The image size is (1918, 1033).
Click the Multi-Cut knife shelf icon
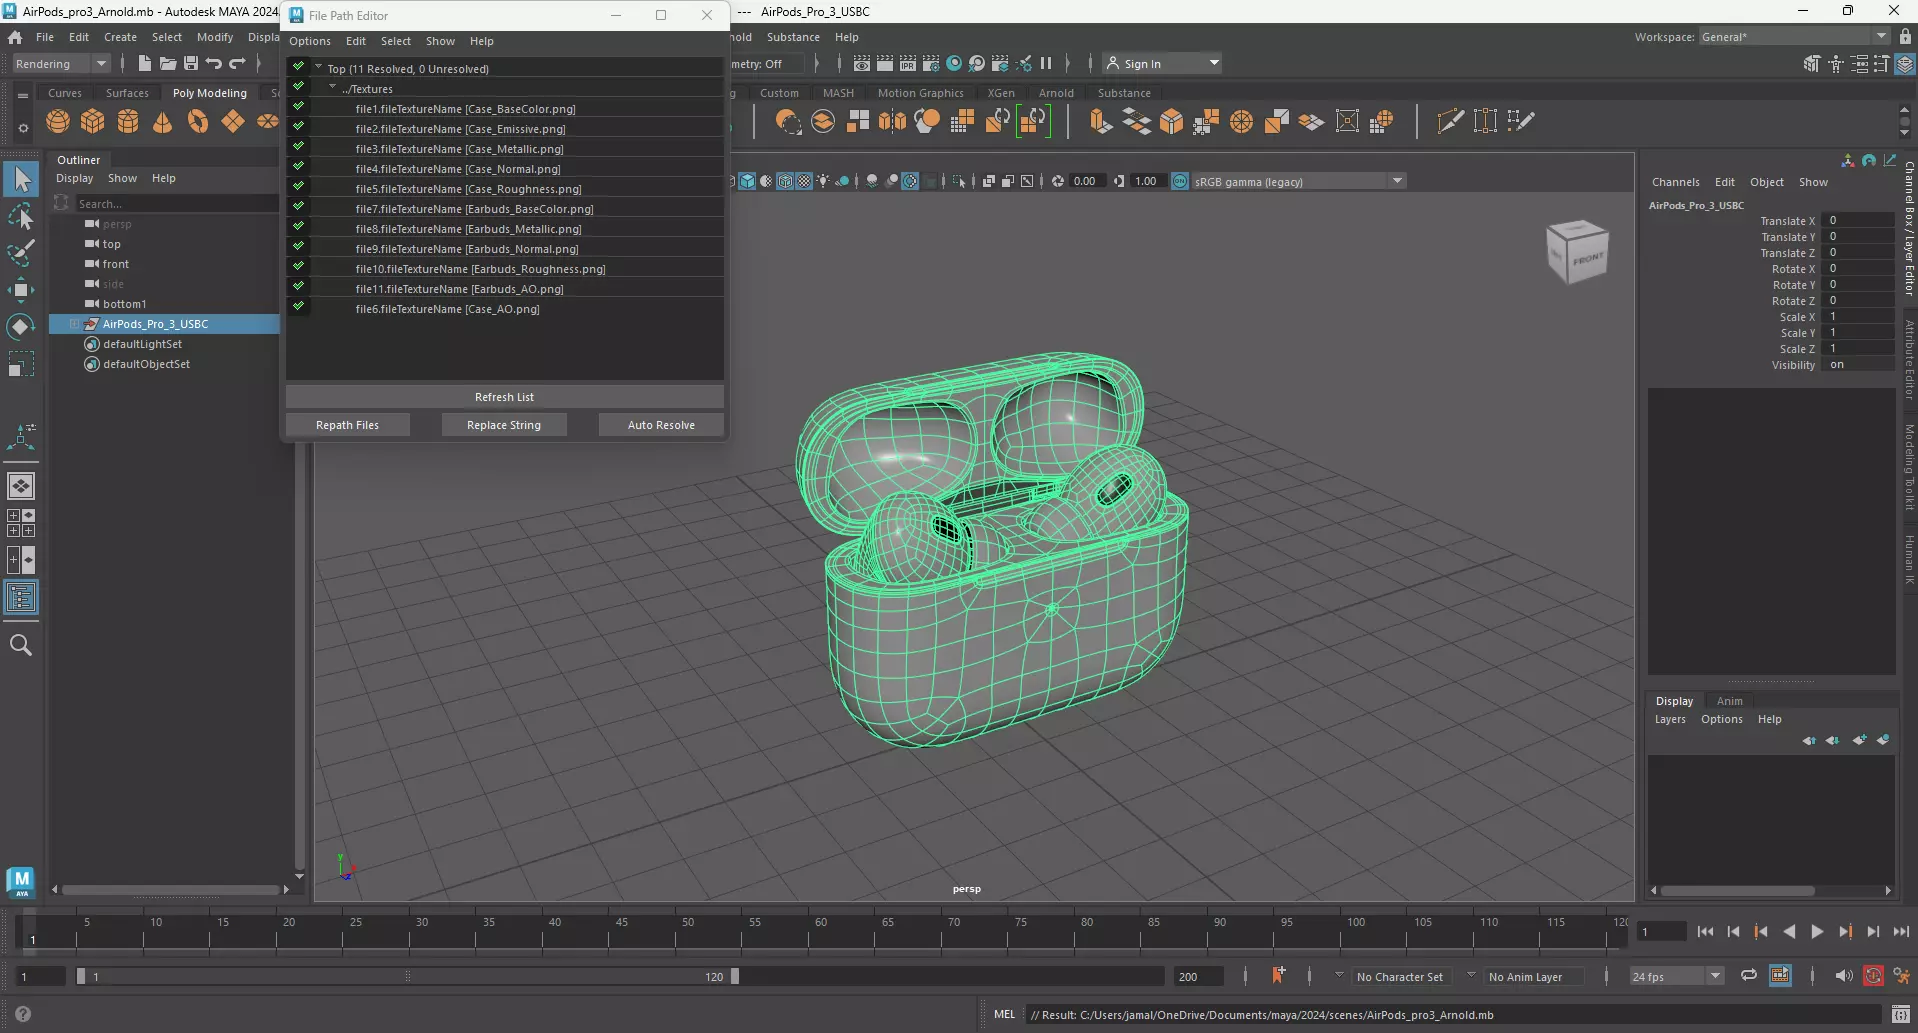click(x=1450, y=122)
